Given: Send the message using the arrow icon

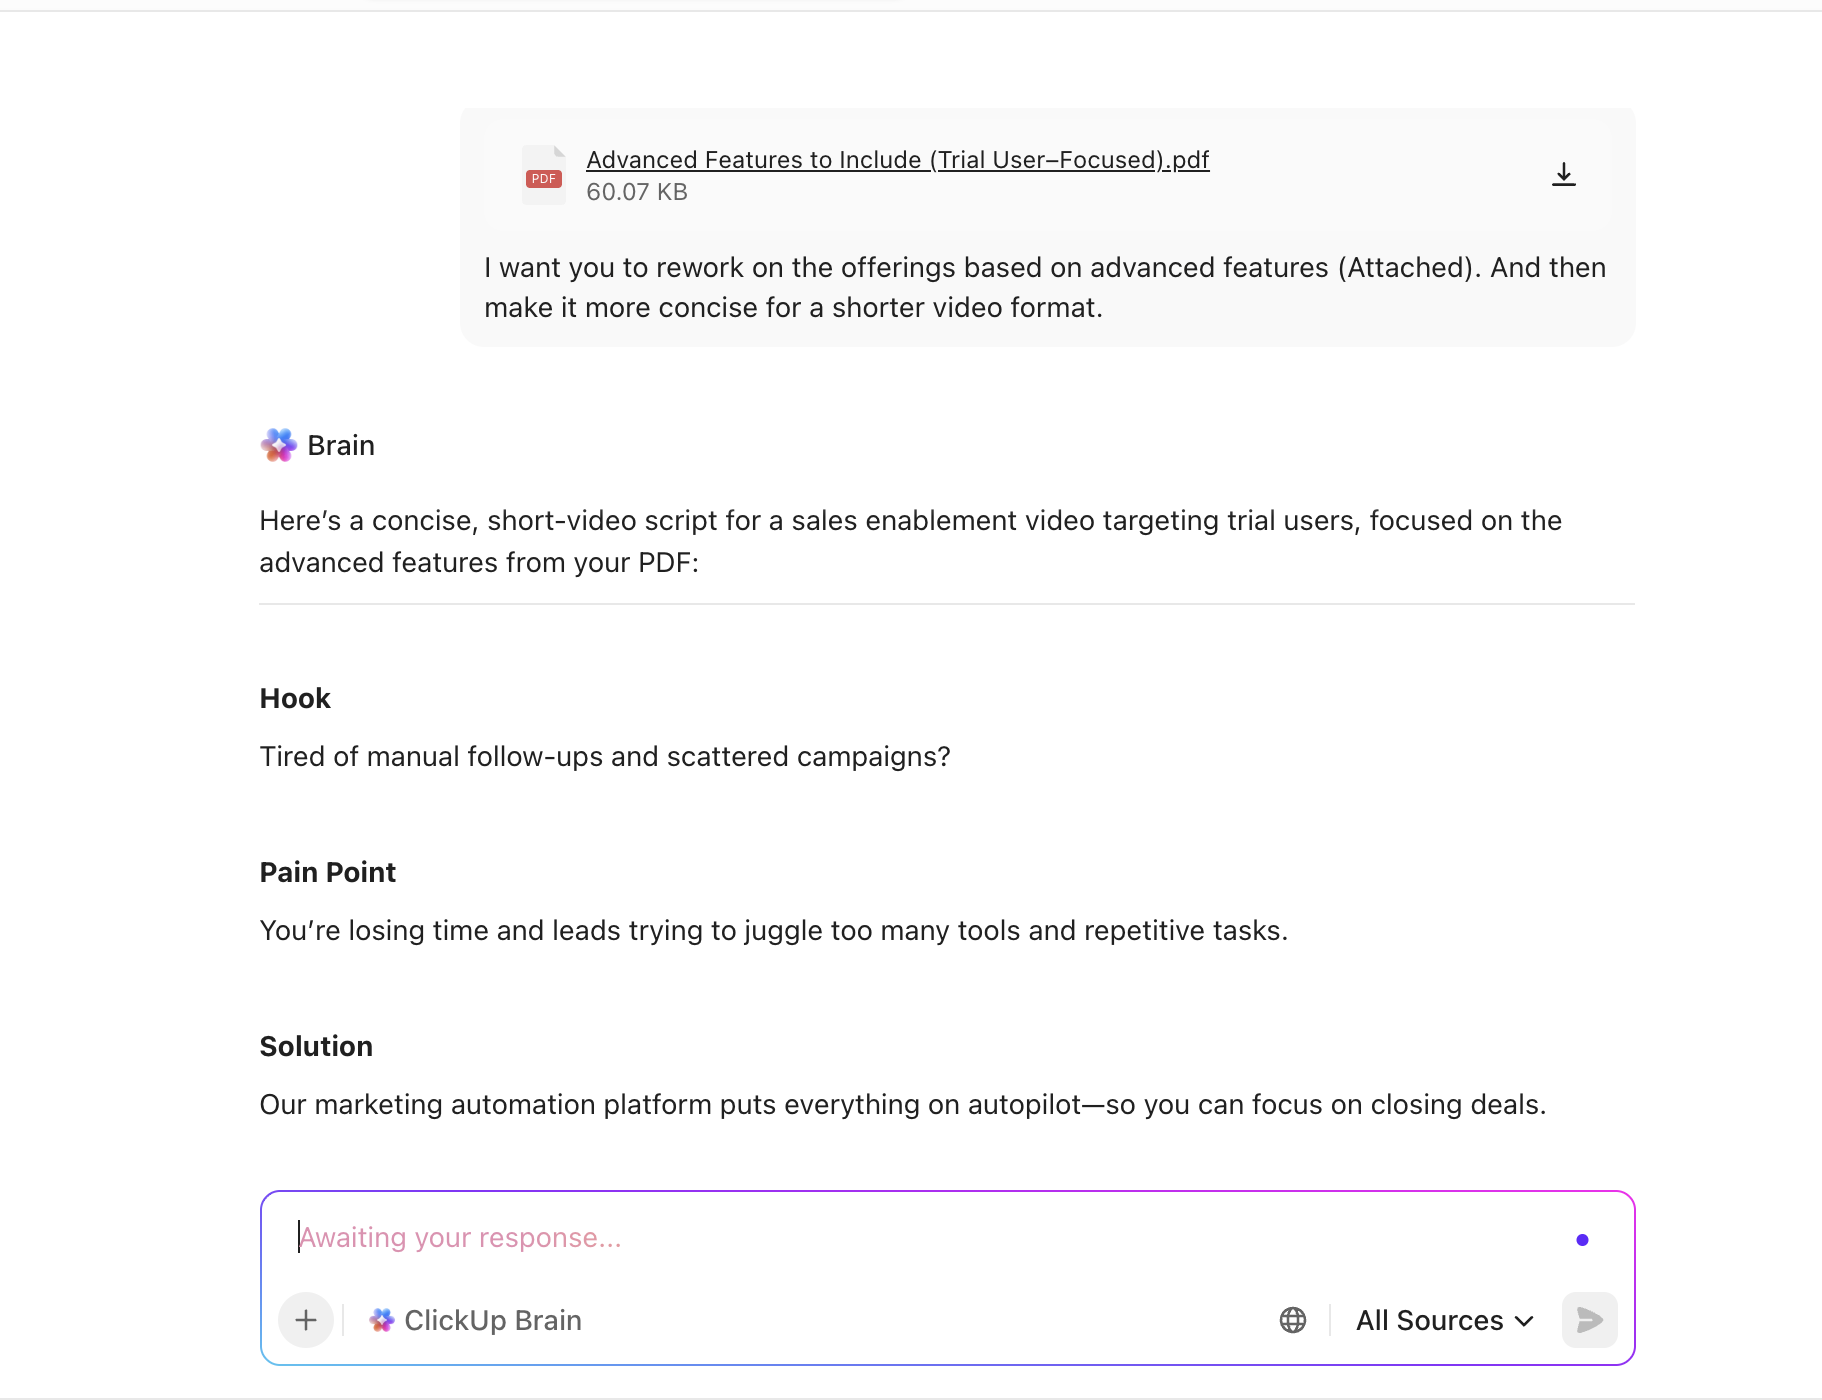Looking at the screenshot, I should click(x=1588, y=1320).
